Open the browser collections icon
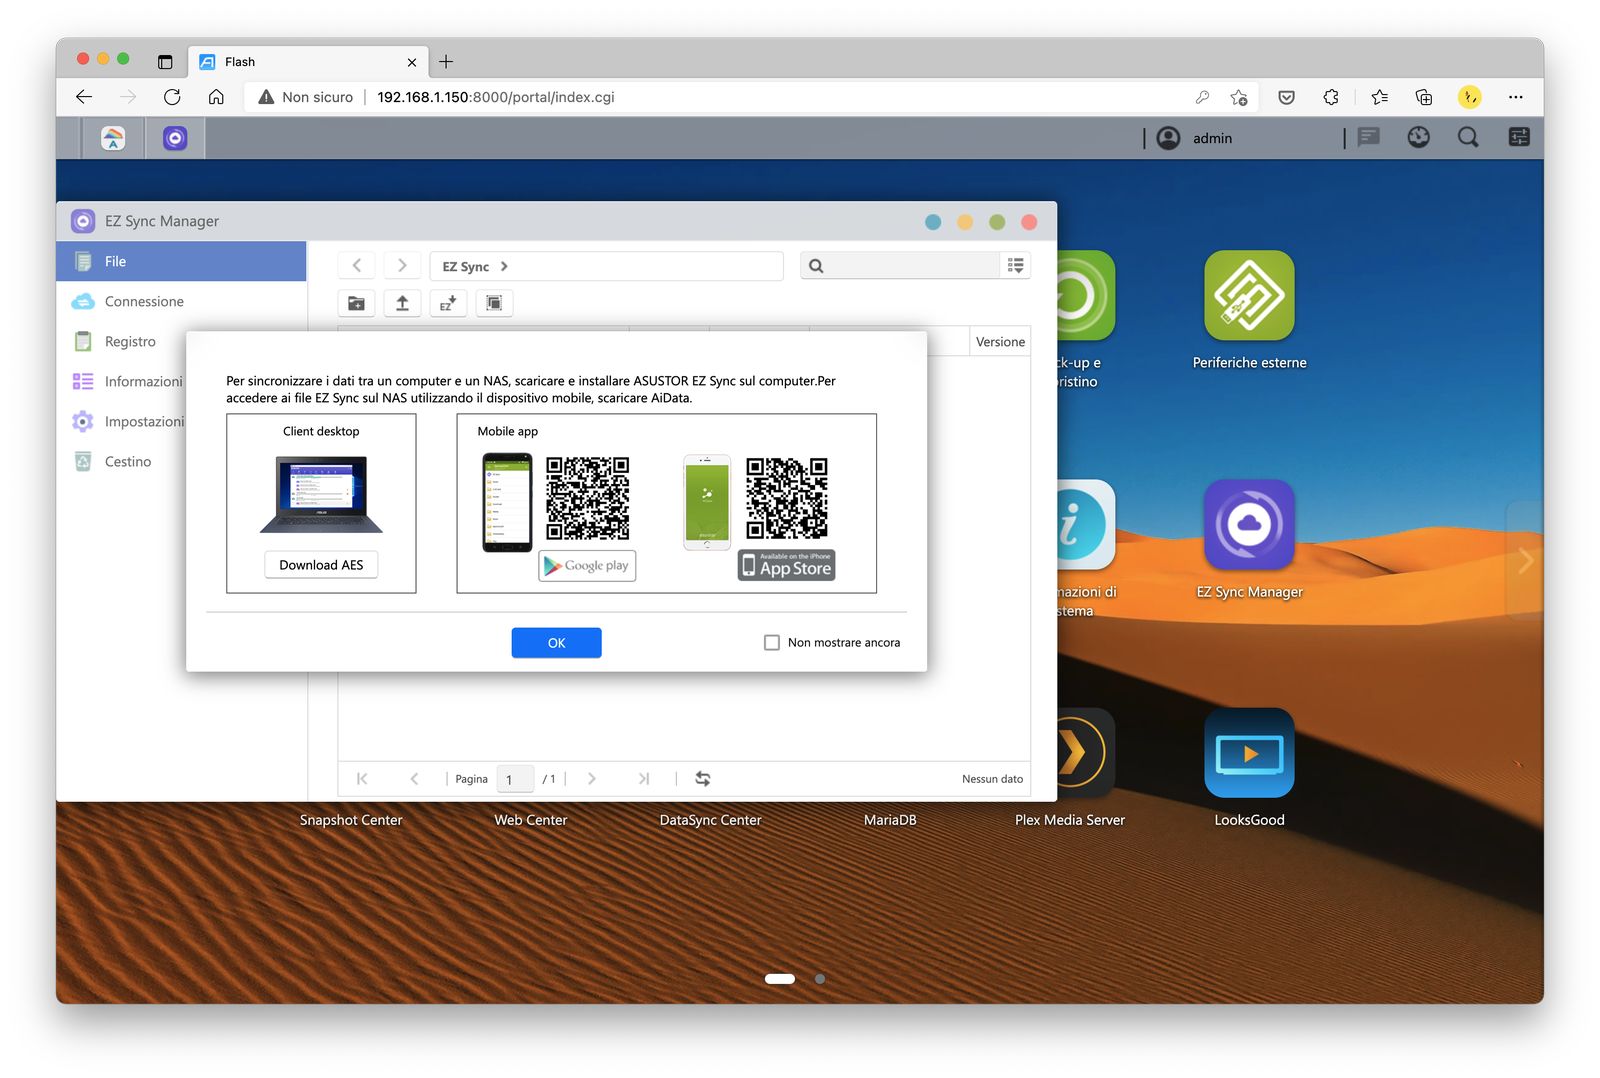 pyautogui.click(x=1424, y=97)
